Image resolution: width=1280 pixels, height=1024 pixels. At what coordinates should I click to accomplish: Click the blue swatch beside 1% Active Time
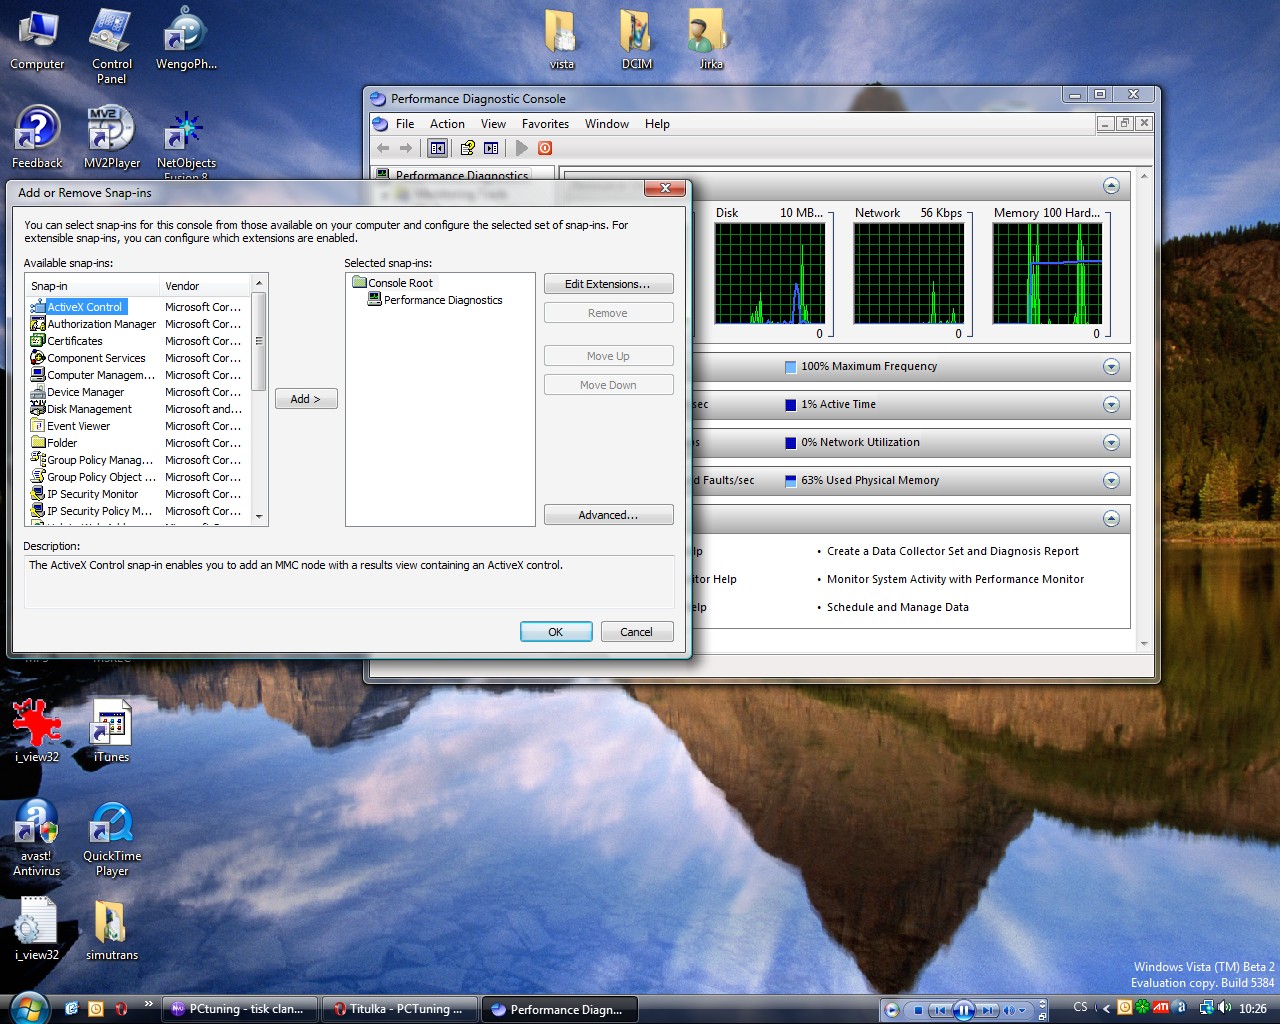(791, 405)
